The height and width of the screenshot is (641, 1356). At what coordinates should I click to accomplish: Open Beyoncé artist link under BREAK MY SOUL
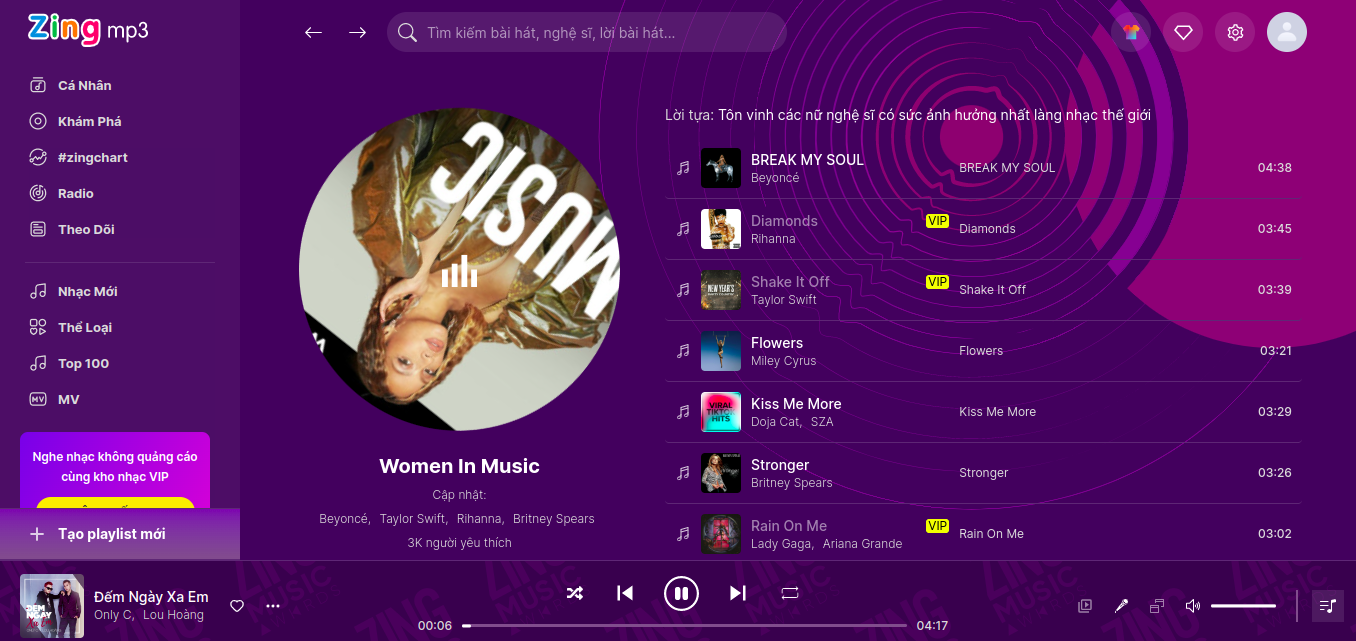coord(775,178)
